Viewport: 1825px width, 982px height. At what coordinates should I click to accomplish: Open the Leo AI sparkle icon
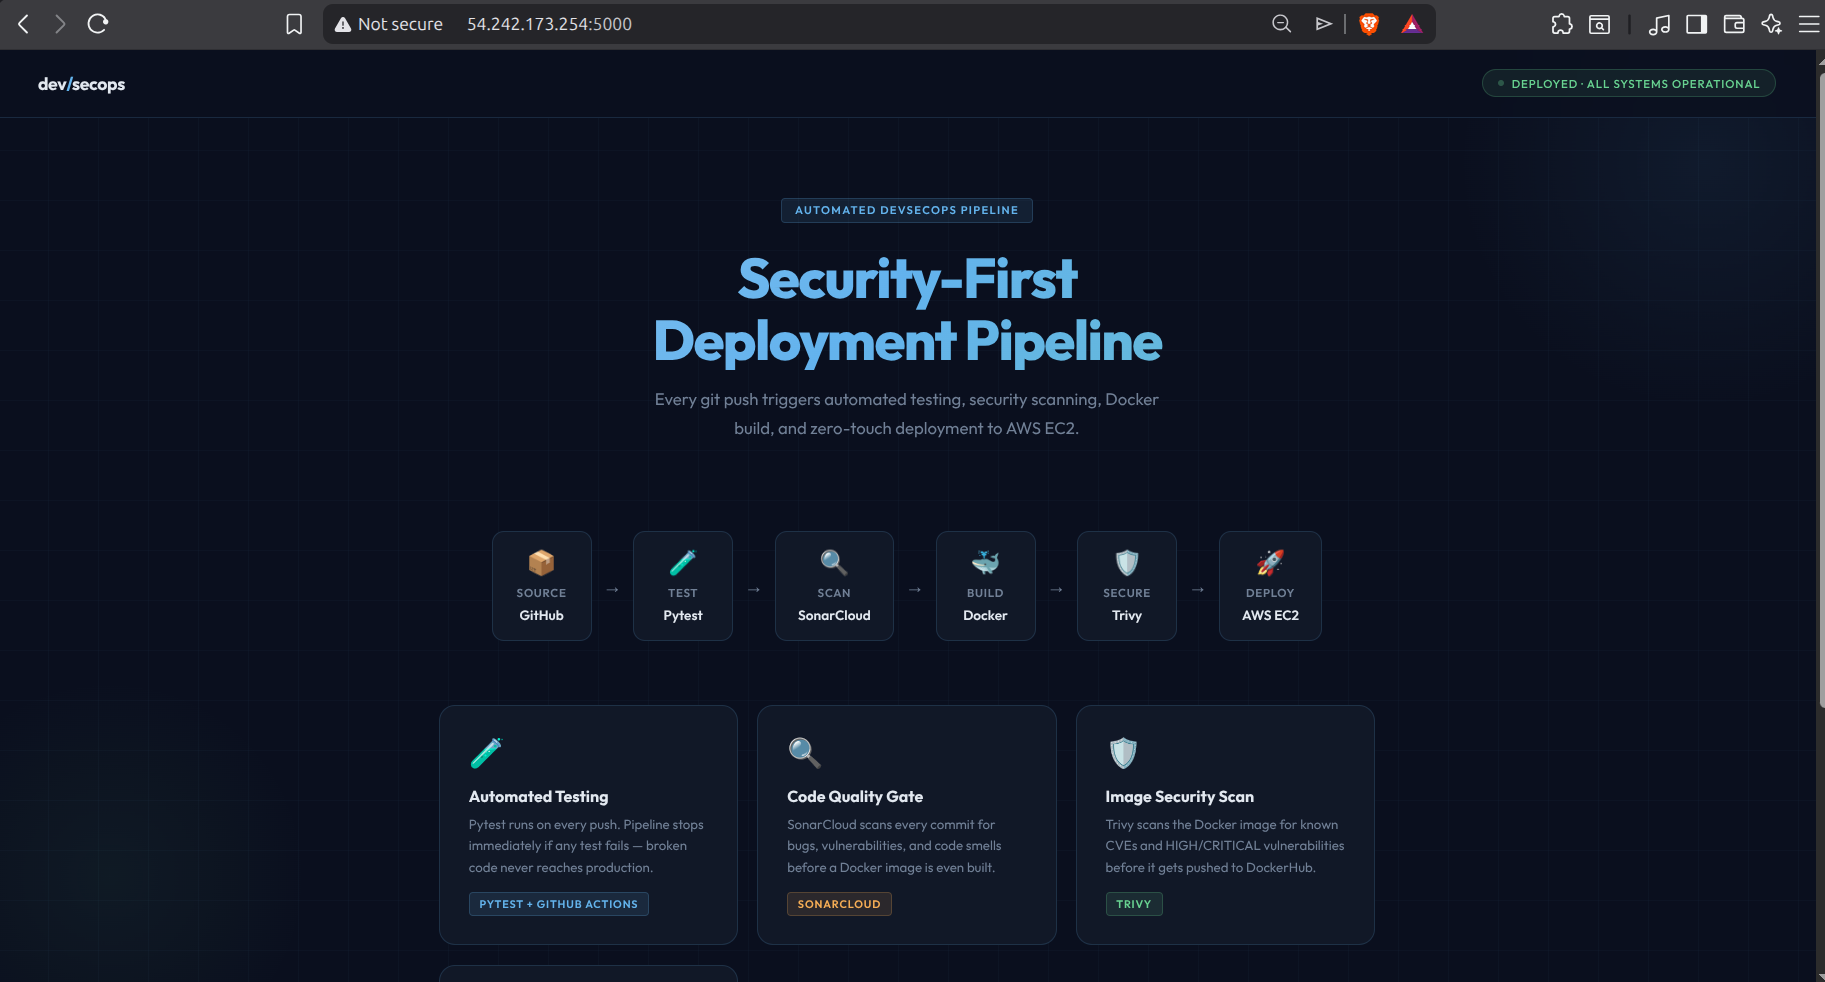click(x=1771, y=24)
